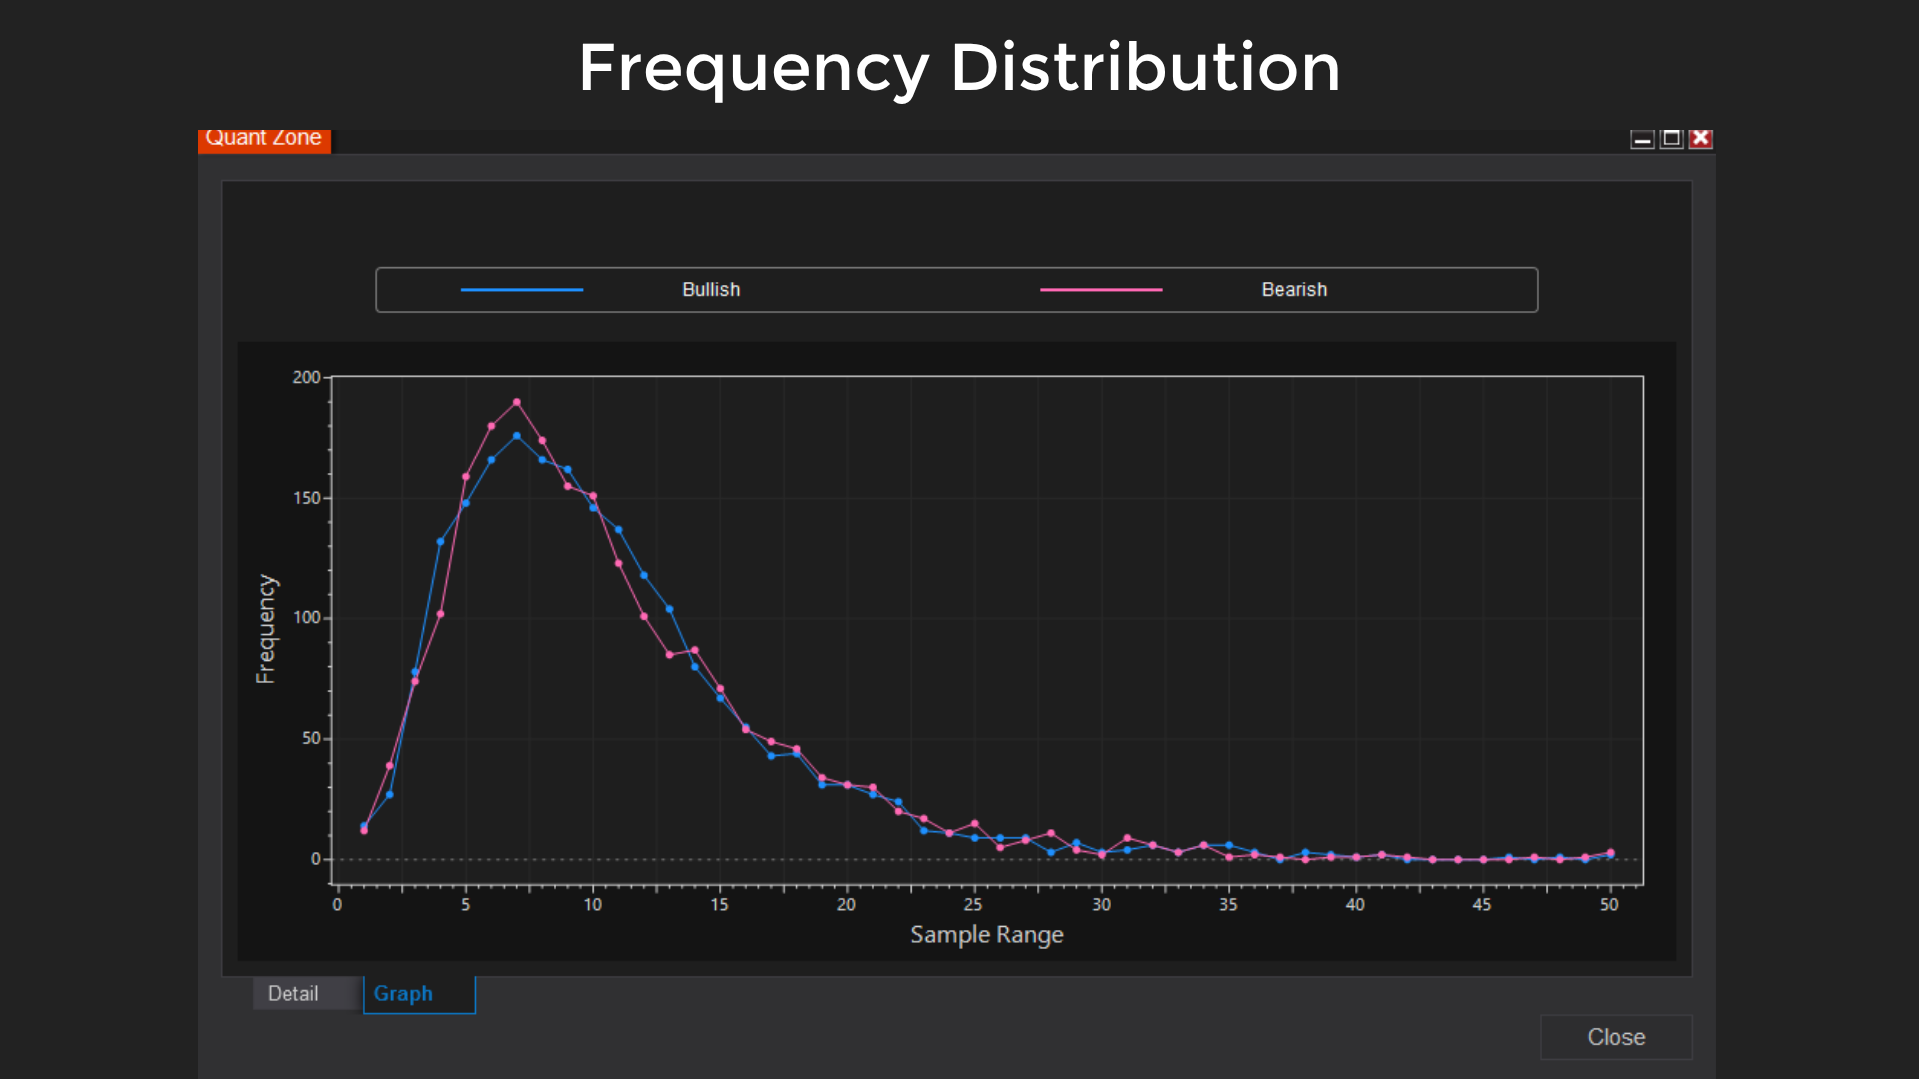Click the Quant Zone title tab

click(x=264, y=139)
